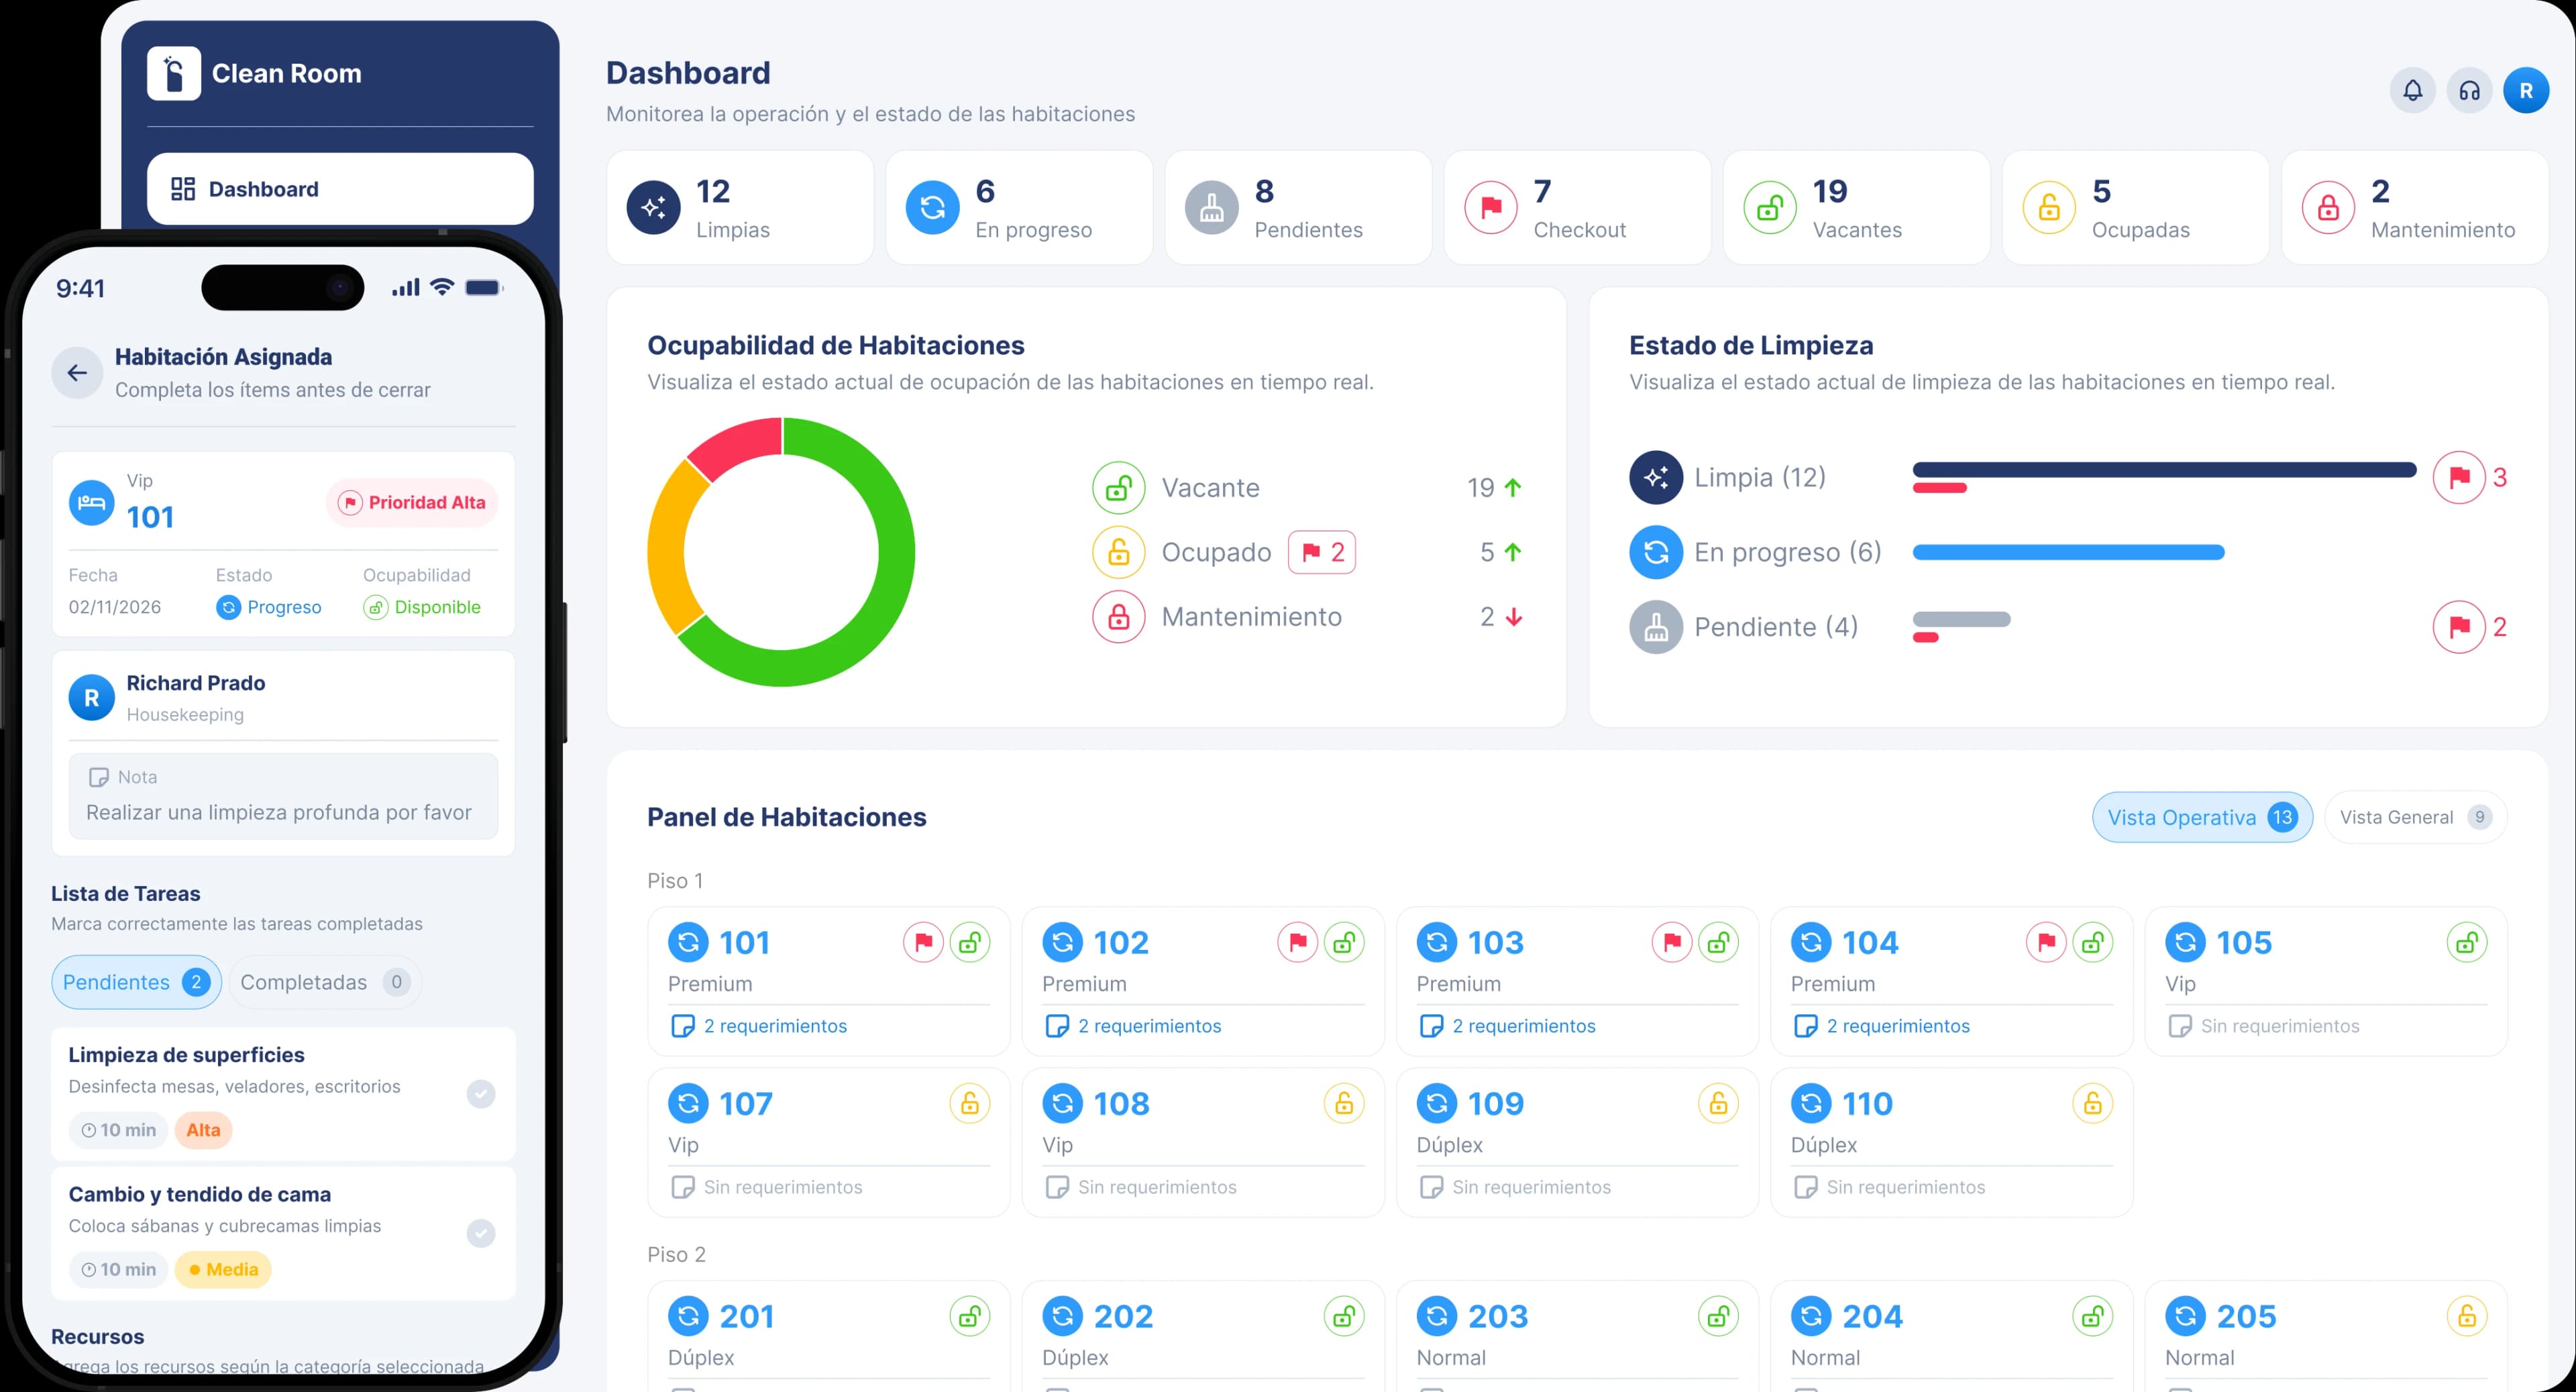This screenshot has width=2576, height=1392.
Task: Check off Limpieza de superficies task
Action: [481, 1093]
